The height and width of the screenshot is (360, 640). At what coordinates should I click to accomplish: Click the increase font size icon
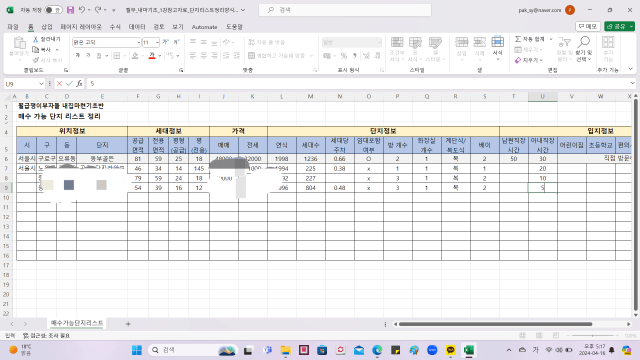pyautogui.click(x=166, y=42)
